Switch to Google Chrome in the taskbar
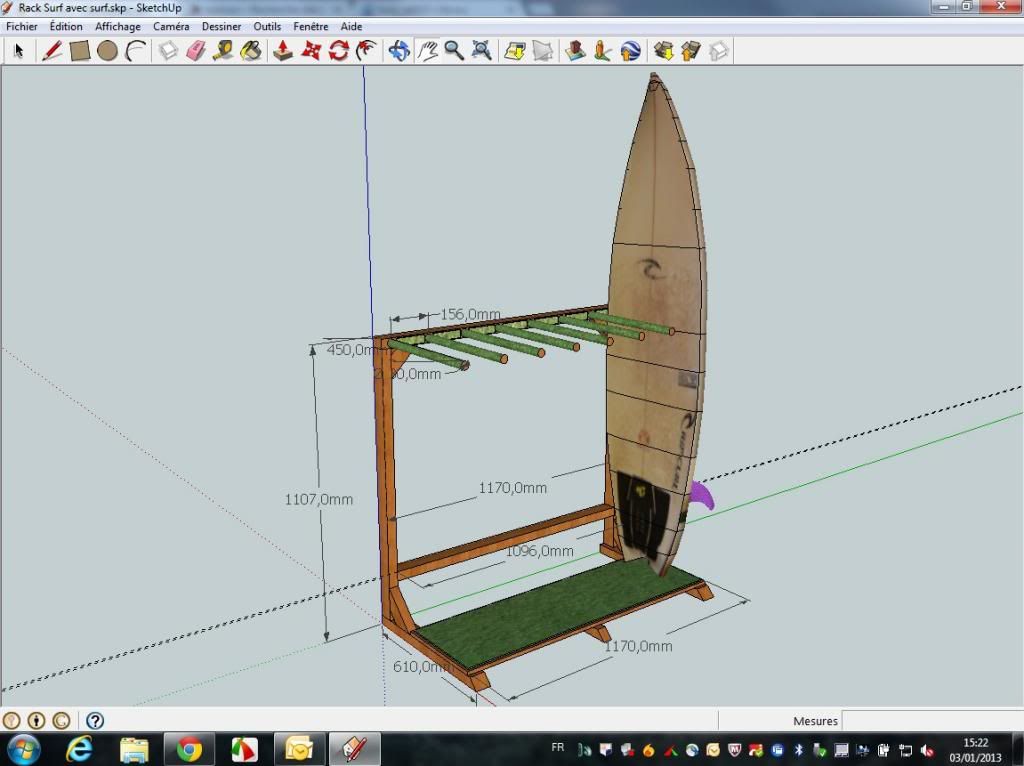1024x766 pixels. pyautogui.click(x=189, y=749)
